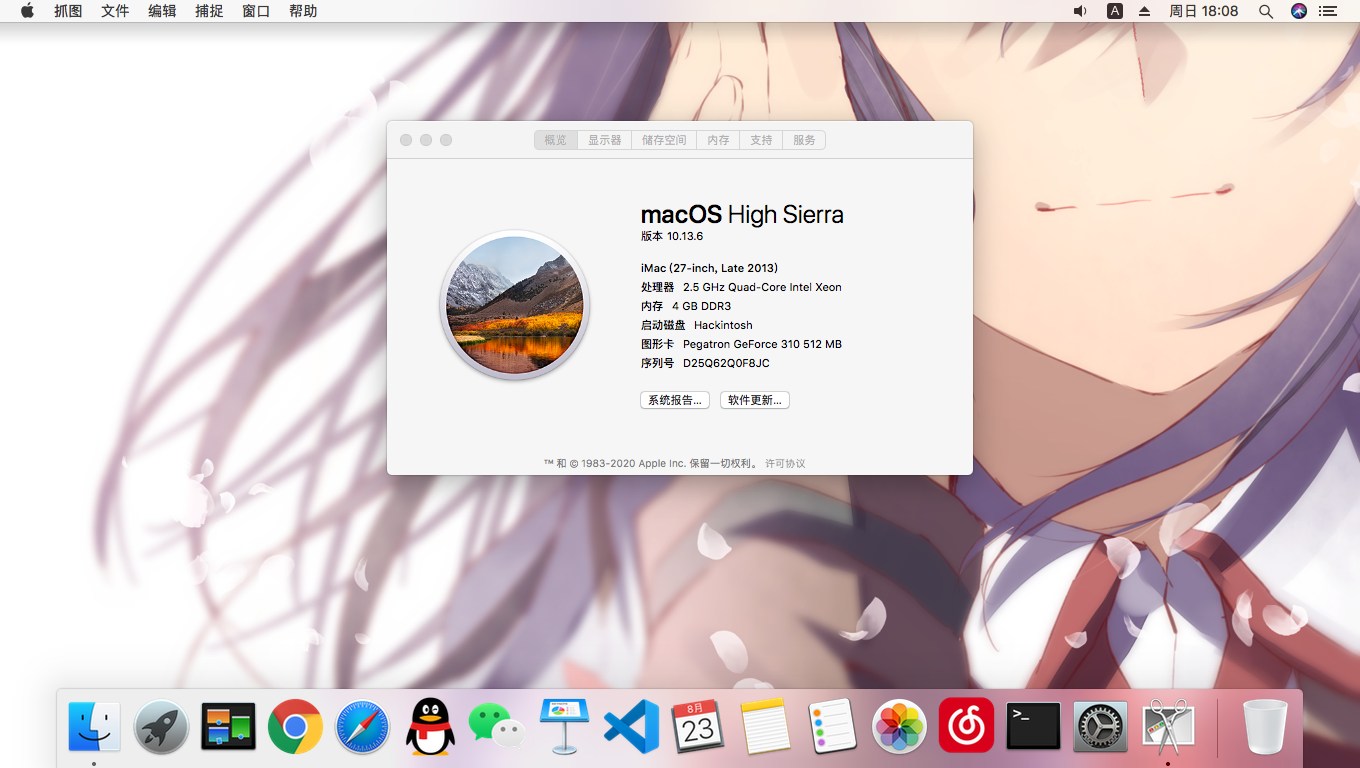Minimize the About This Mac window
1360x768 pixels.
426,140
